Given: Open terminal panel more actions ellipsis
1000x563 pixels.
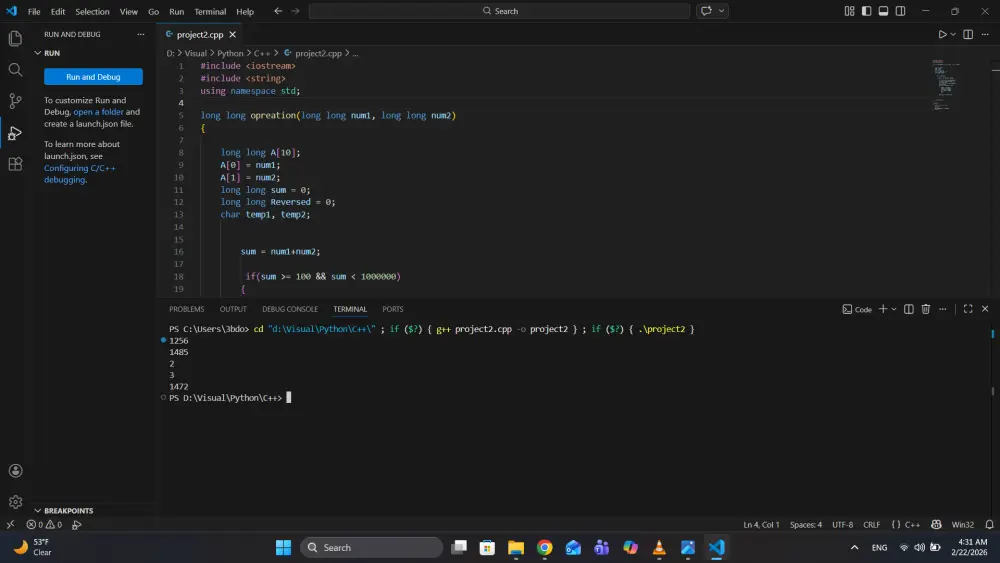Looking at the screenshot, I should coord(943,309).
